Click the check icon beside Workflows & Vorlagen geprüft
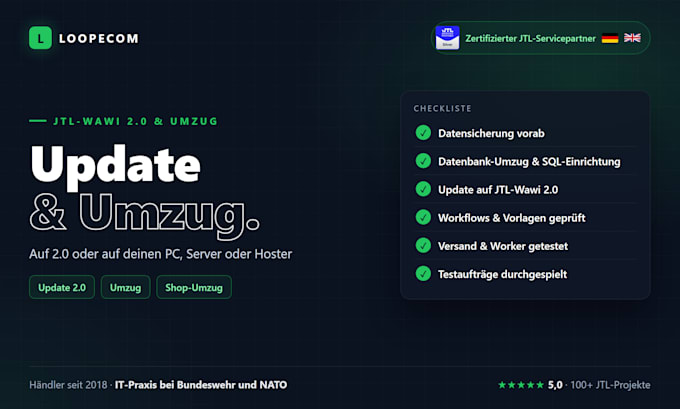This screenshot has width=680, height=409. (x=423, y=217)
